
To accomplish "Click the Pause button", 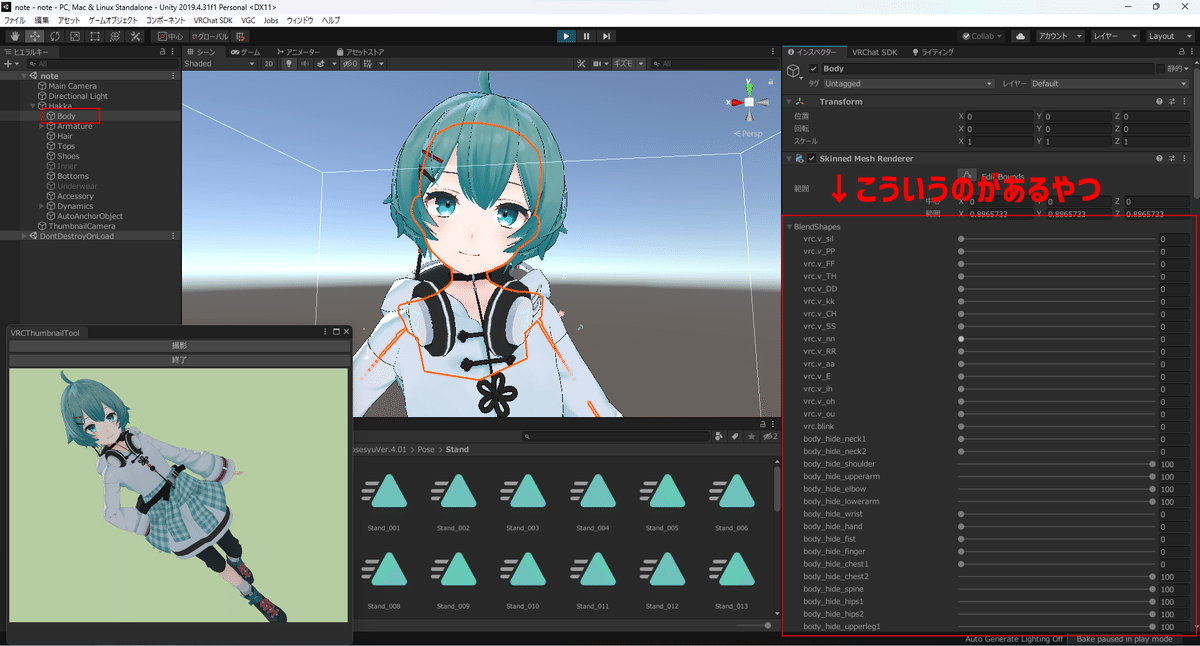I will pos(586,36).
